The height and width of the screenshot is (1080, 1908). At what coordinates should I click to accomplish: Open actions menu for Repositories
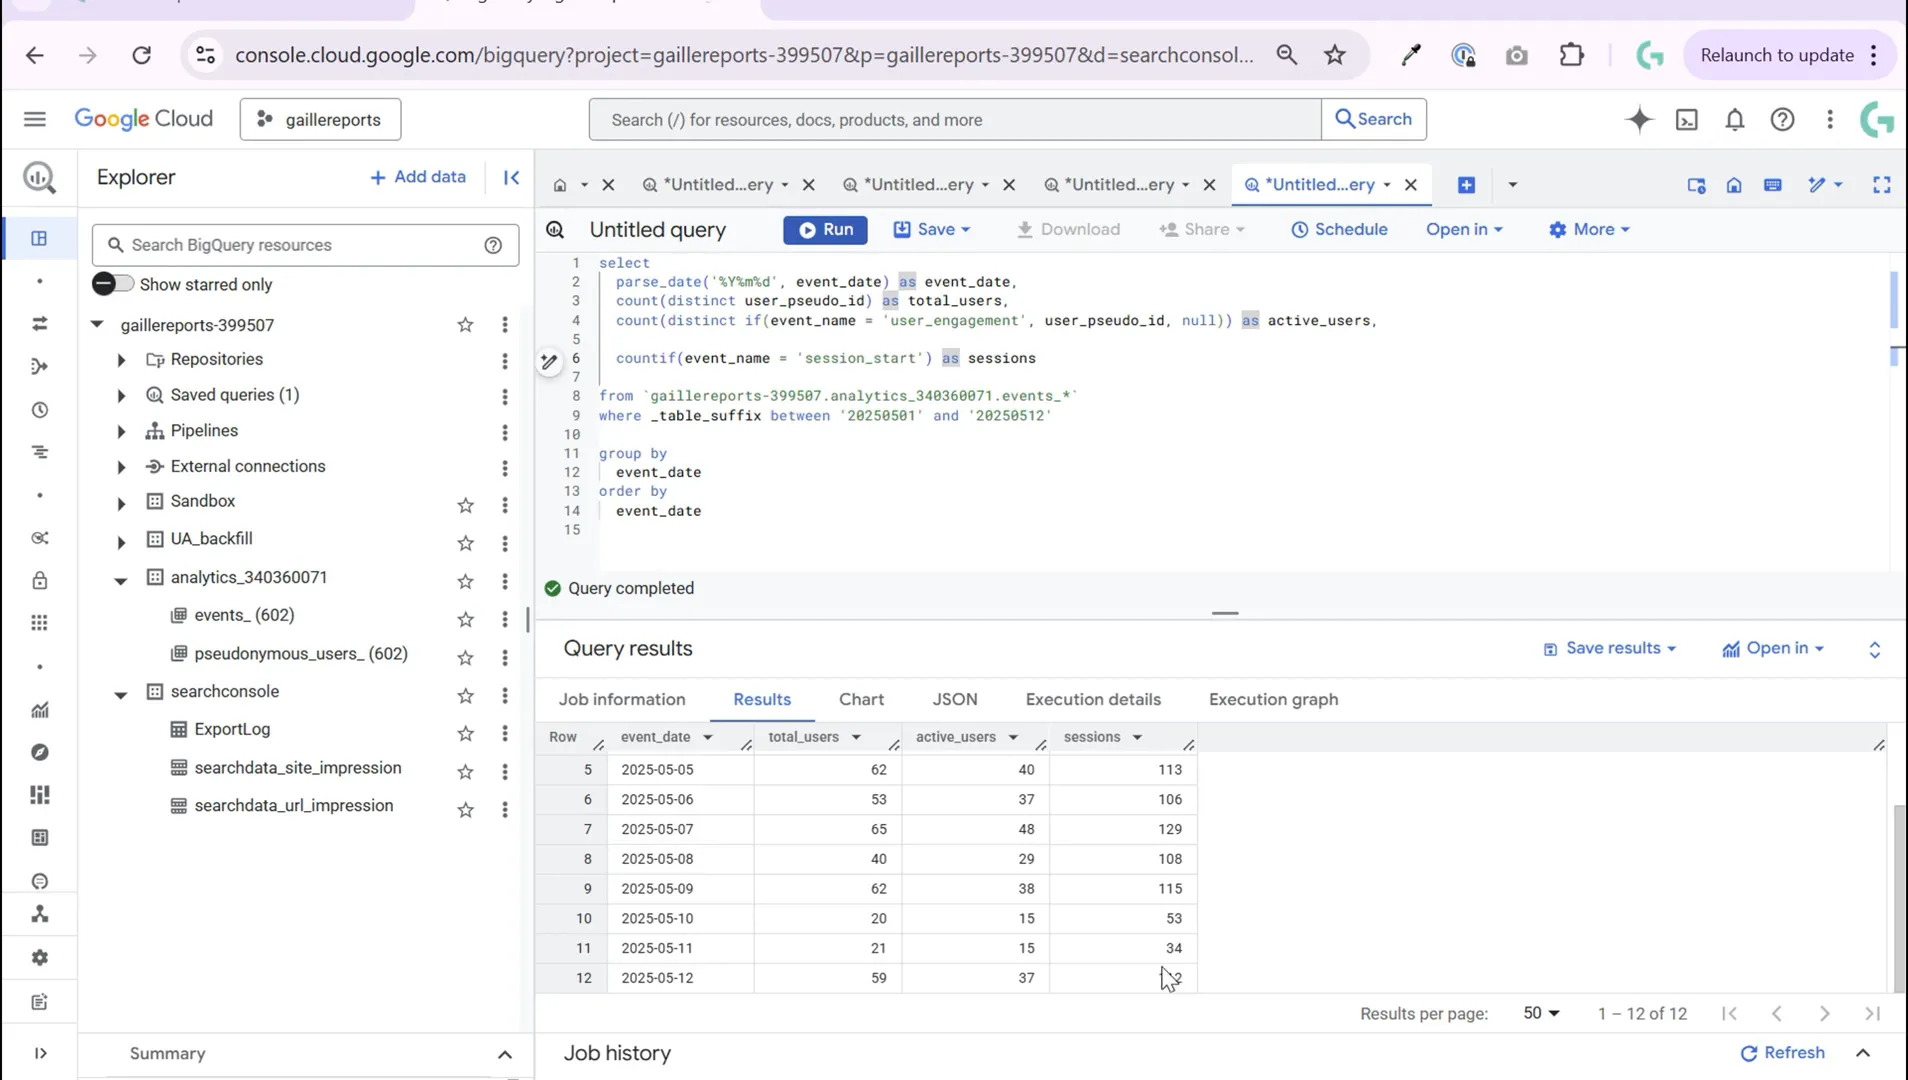point(505,361)
